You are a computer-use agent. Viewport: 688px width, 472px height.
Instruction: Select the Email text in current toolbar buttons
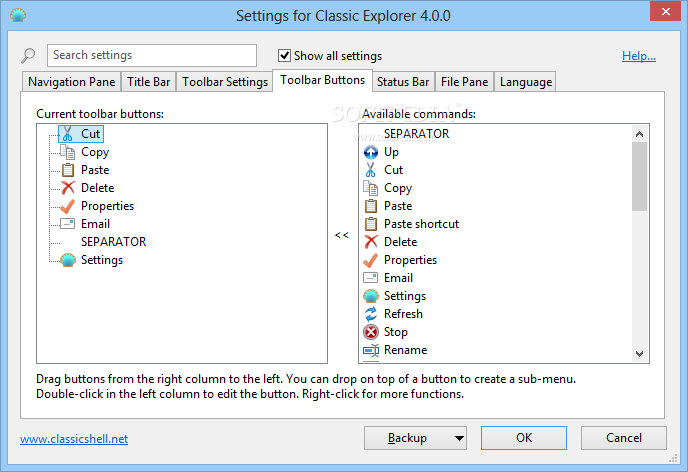click(x=95, y=224)
